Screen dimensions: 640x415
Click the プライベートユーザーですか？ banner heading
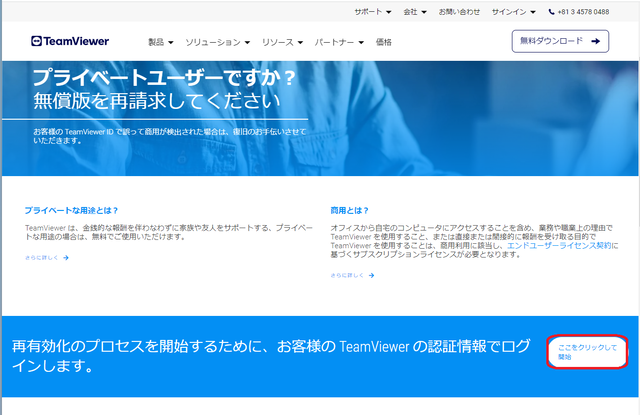pos(164,78)
